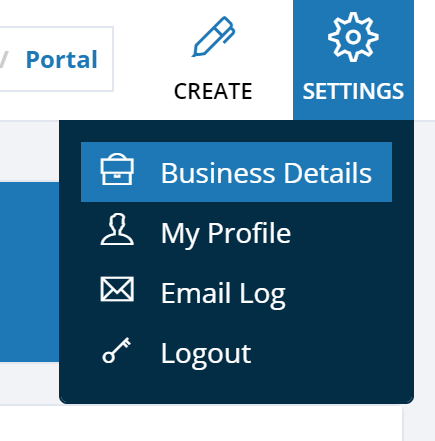Click the pen icon above CREATE
The image size is (435, 441).
[213, 36]
